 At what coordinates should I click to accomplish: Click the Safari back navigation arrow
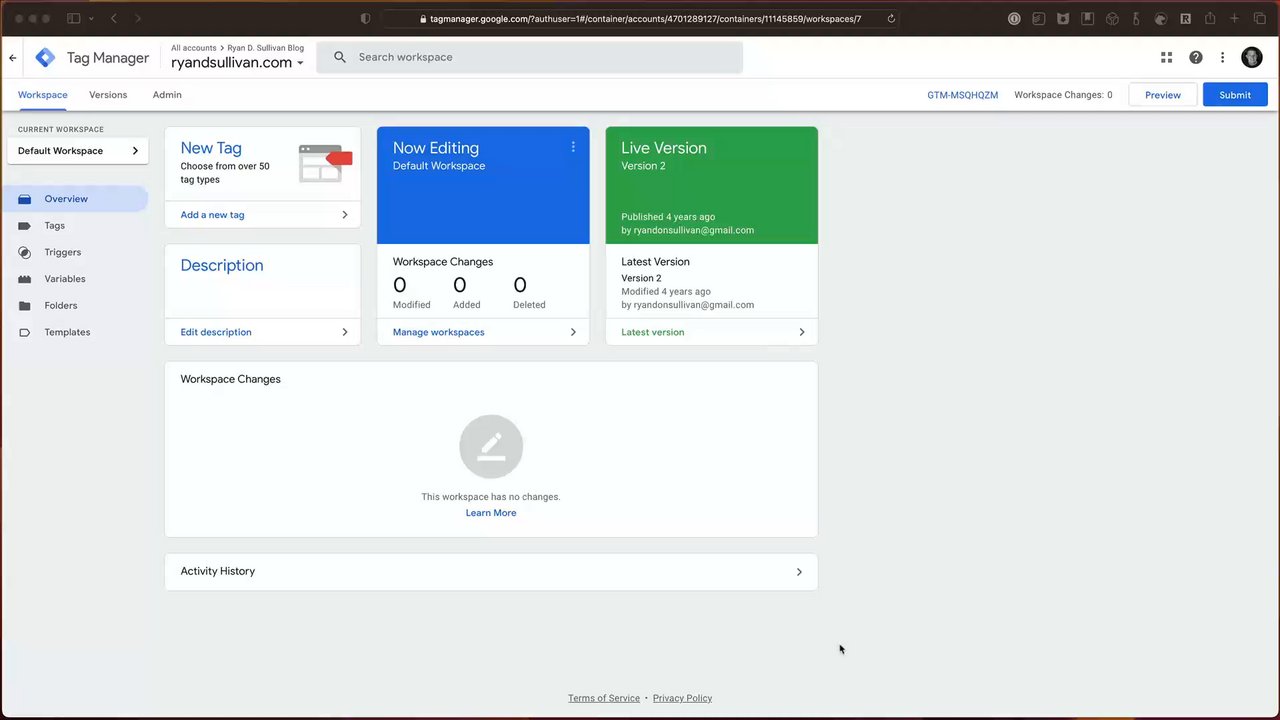point(114,18)
